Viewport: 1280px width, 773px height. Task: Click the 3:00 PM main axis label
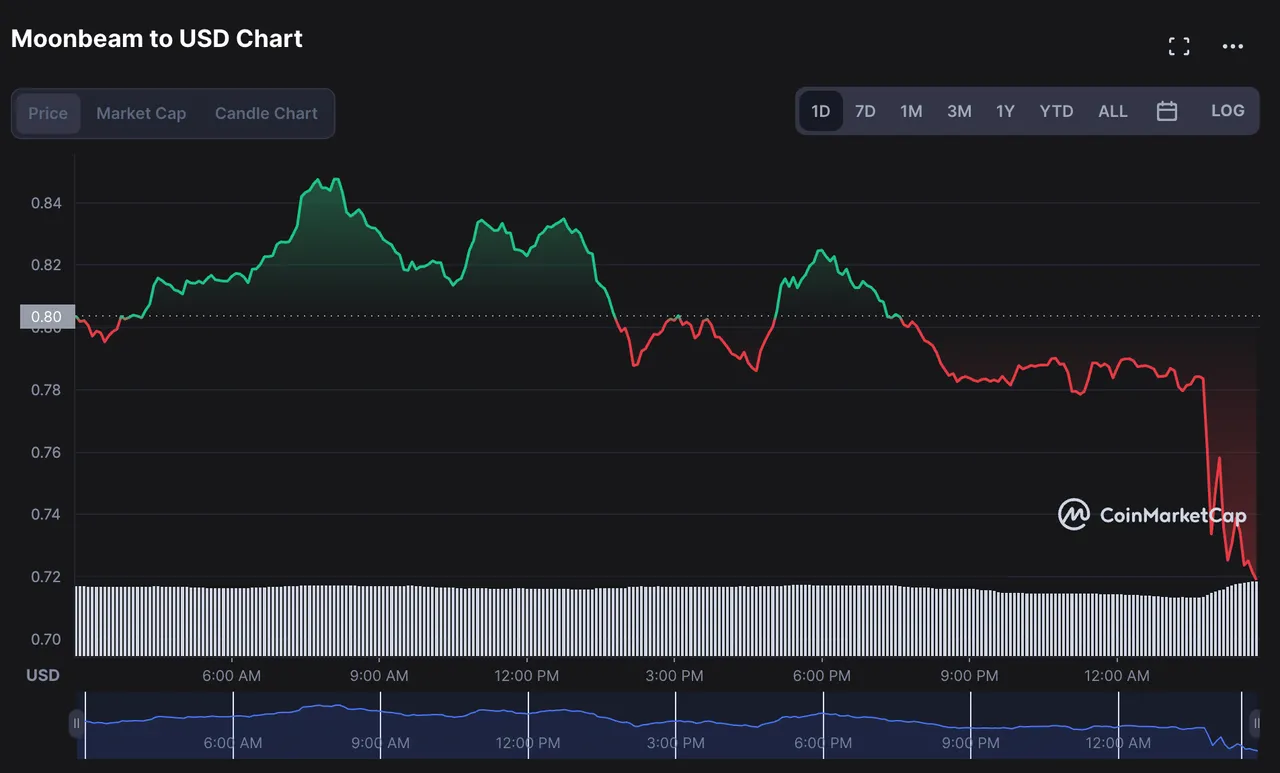[x=675, y=676]
